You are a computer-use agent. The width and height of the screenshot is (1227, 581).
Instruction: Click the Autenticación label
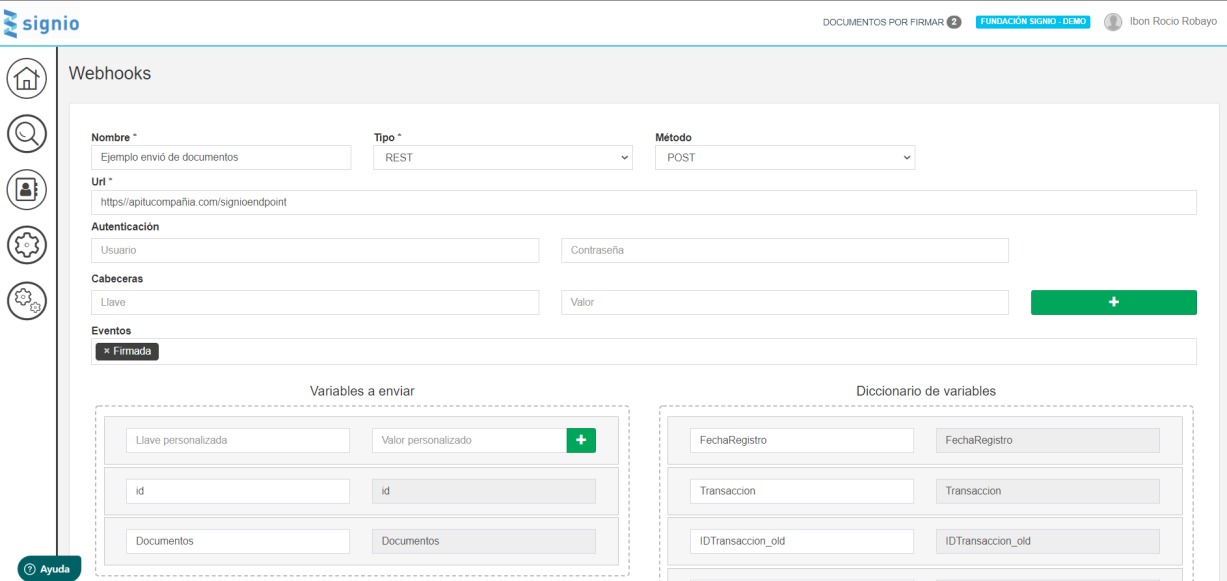[125, 227]
